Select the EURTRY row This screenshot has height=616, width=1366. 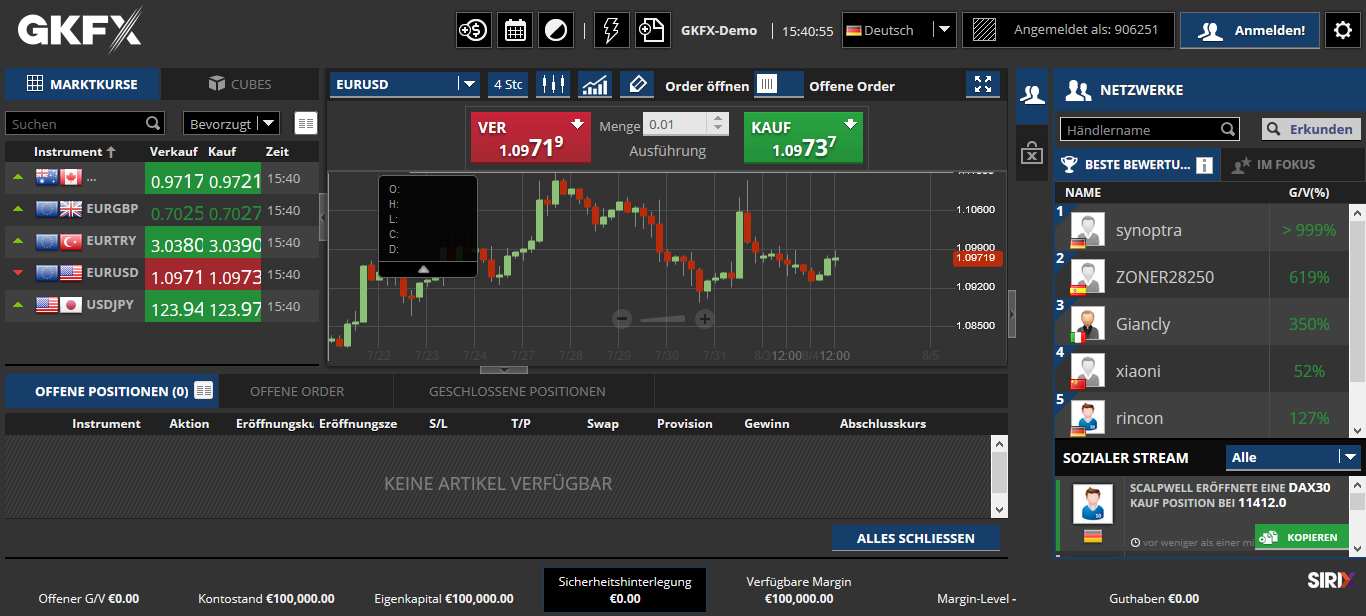[162, 242]
